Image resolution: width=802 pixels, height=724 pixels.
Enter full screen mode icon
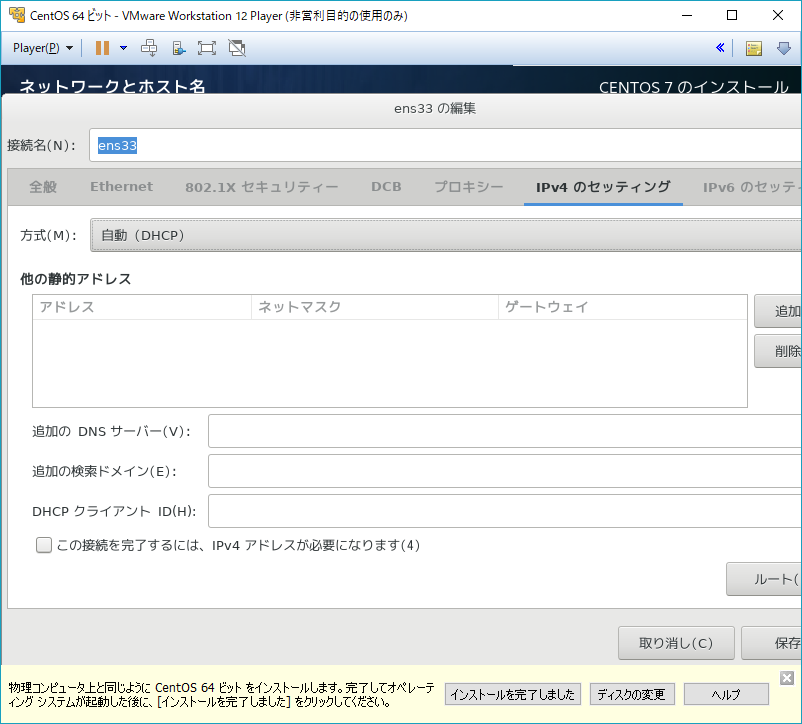207,48
